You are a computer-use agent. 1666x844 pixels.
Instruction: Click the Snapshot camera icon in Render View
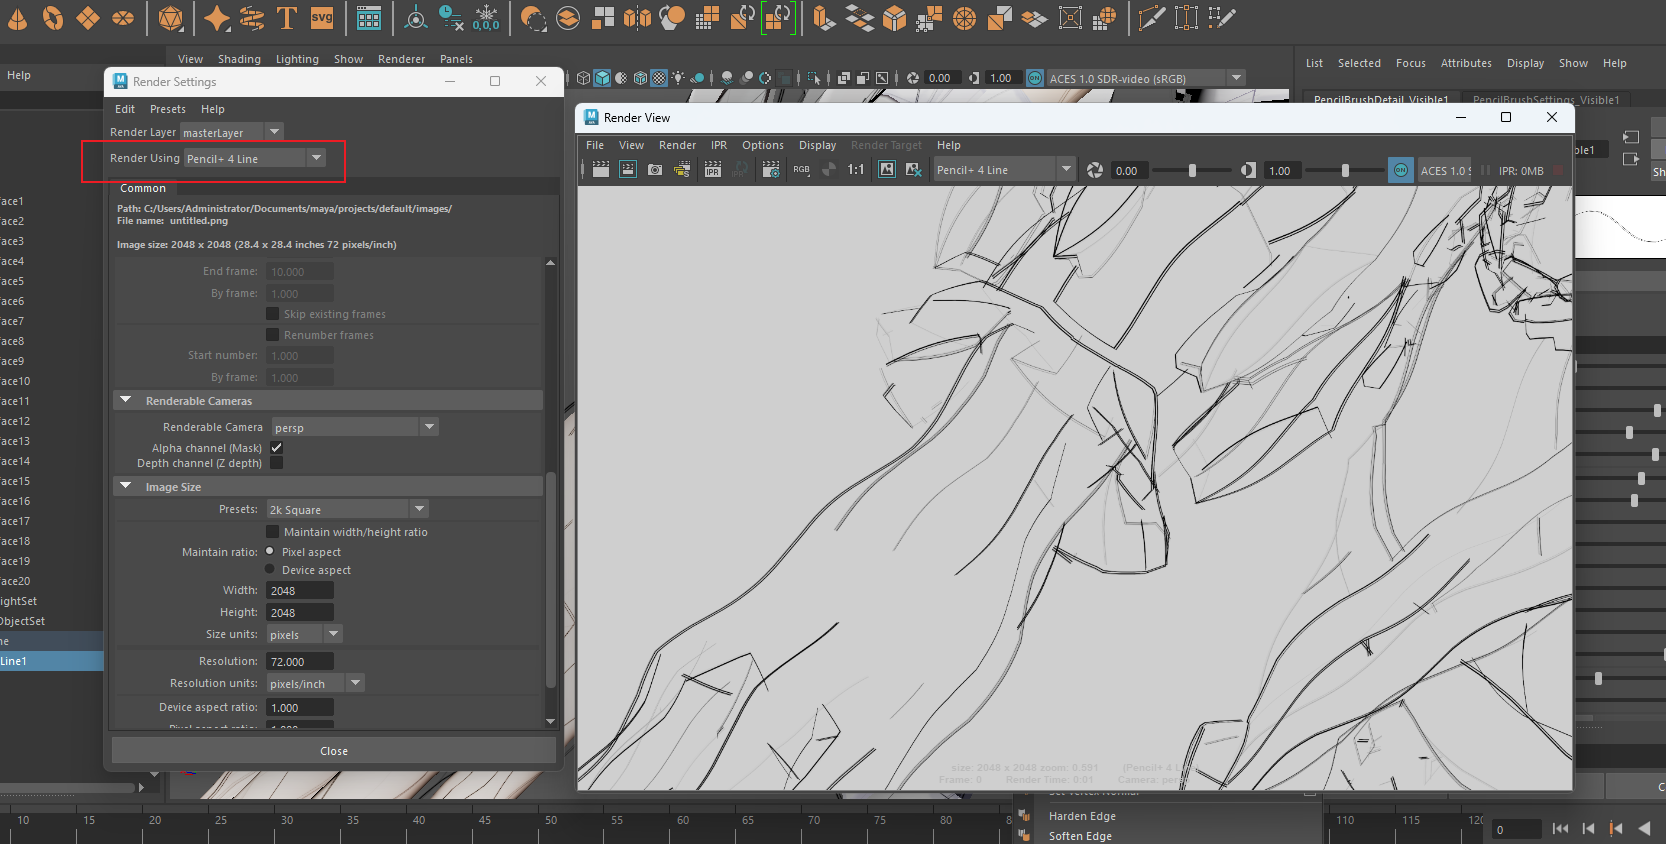655,170
